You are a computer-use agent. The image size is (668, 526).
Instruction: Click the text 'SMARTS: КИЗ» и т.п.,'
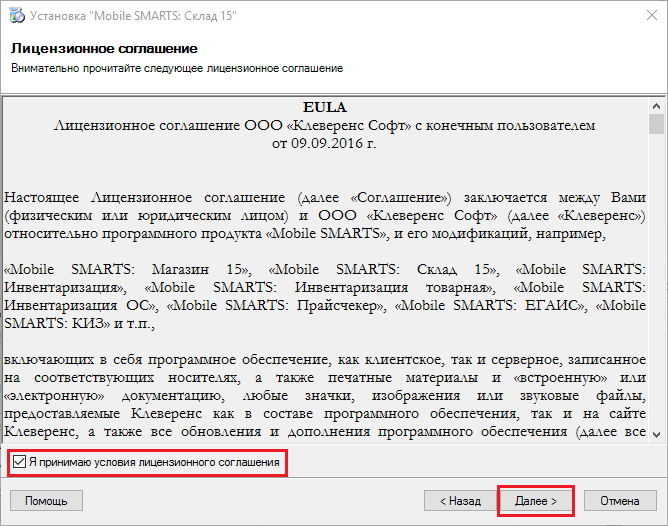(x=80, y=324)
